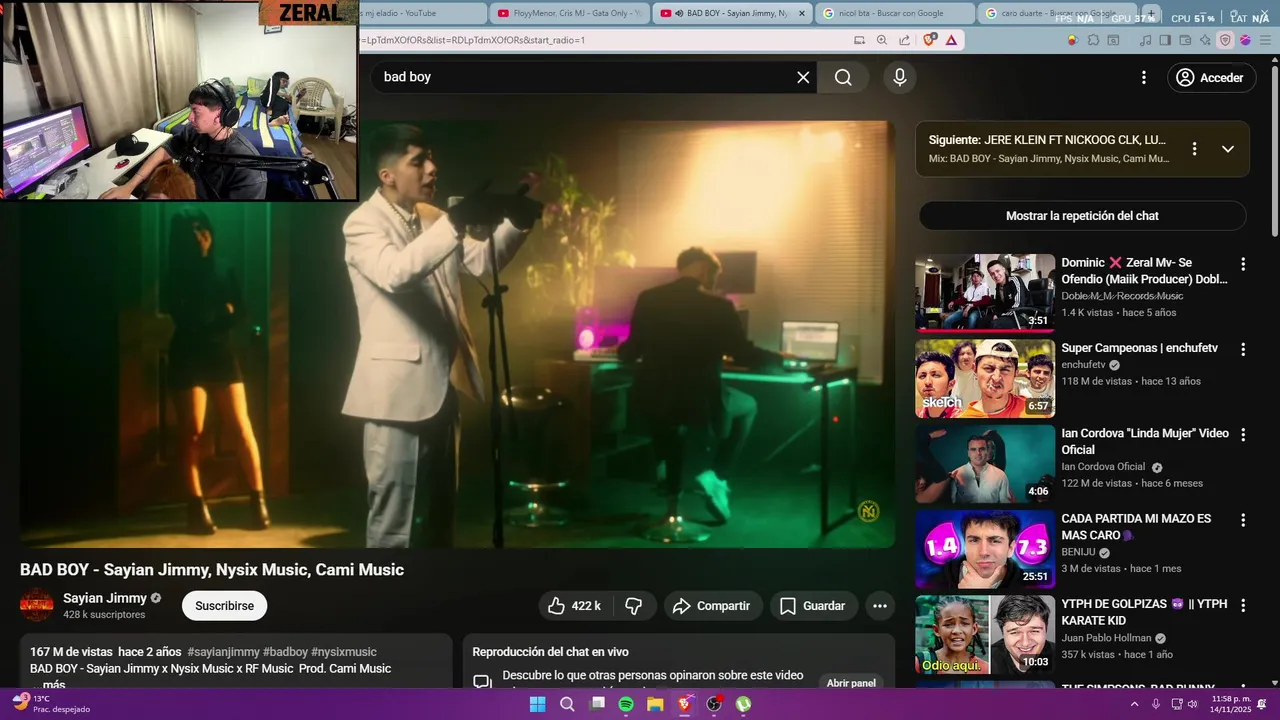1280x720 pixels.
Task: Click #nysixmusic hashtag
Action: 344,652
